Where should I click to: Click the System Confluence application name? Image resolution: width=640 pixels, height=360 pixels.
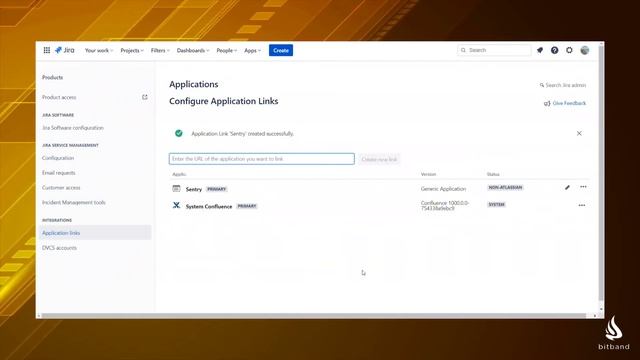pos(209,207)
